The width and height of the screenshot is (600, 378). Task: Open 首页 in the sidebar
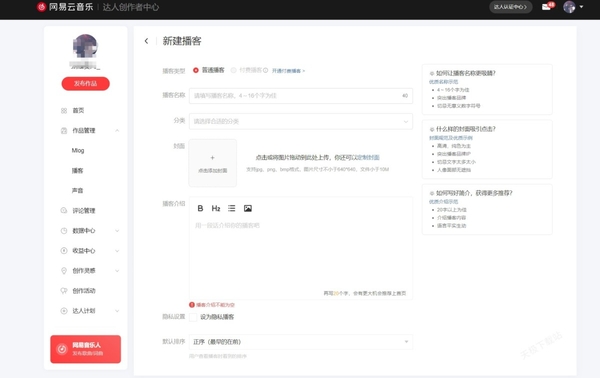point(78,111)
